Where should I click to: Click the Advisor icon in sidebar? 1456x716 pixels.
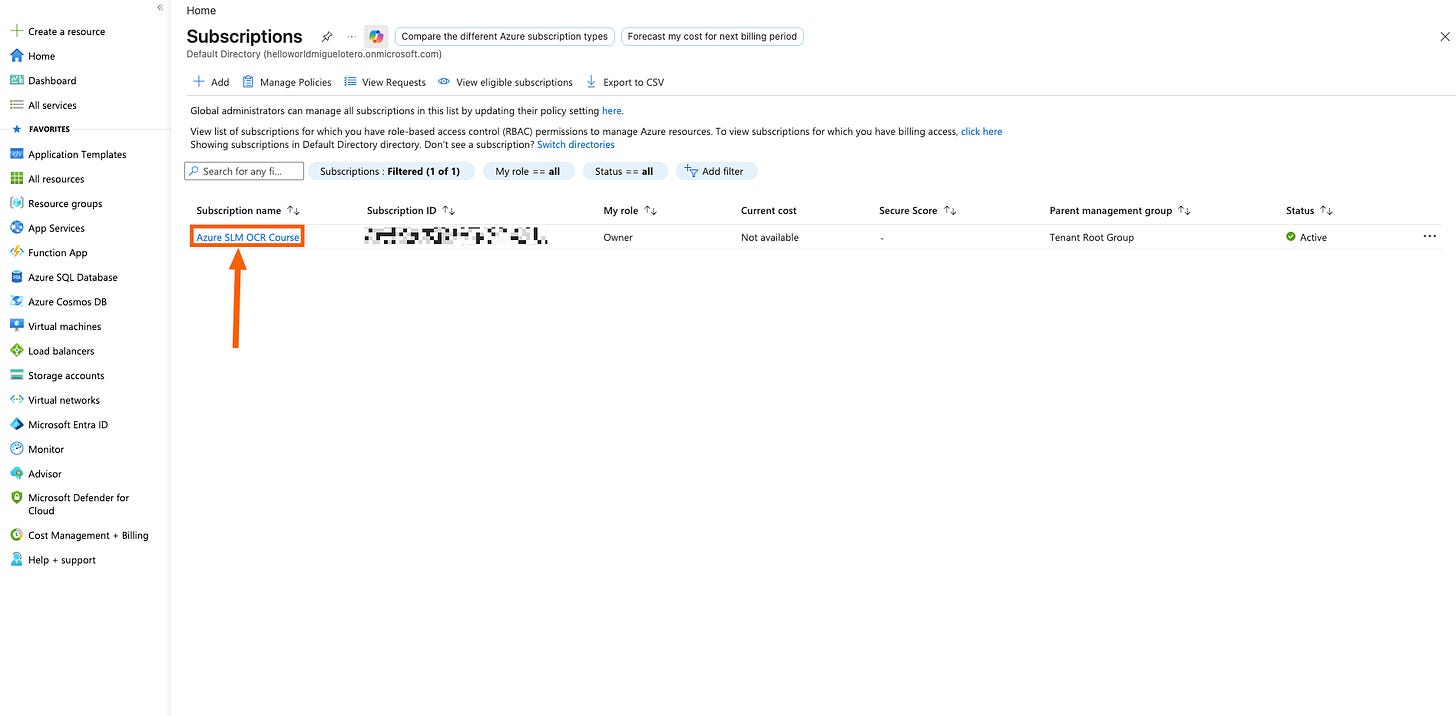[x=16, y=473]
